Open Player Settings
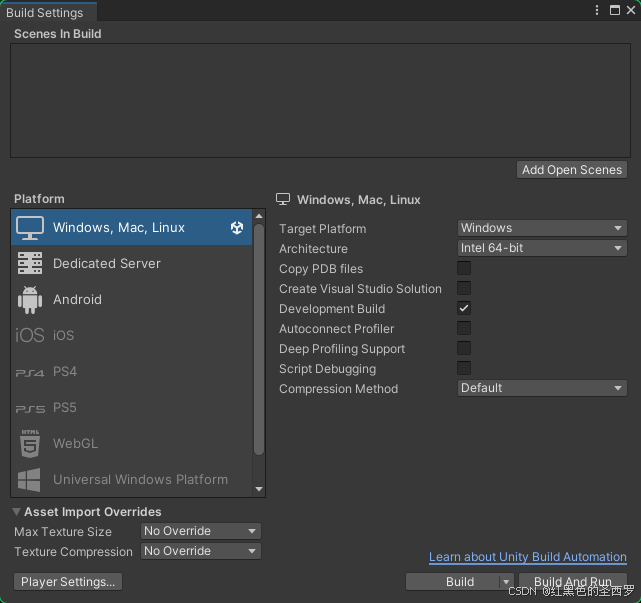The width and height of the screenshot is (641, 603). [68, 582]
